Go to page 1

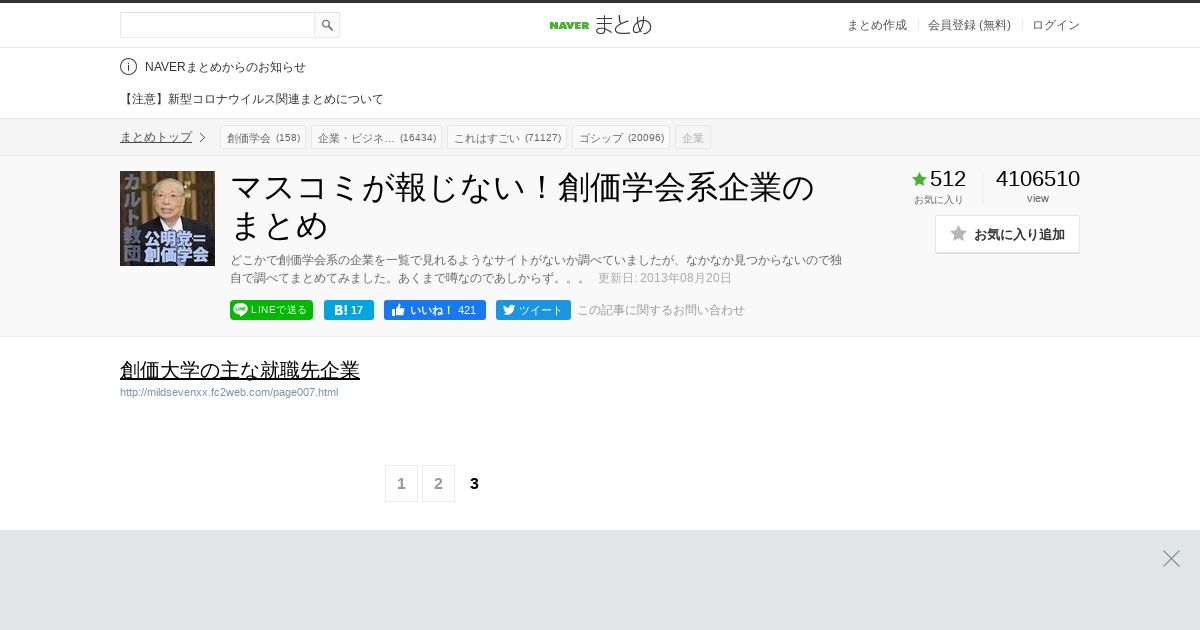coord(401,484)
